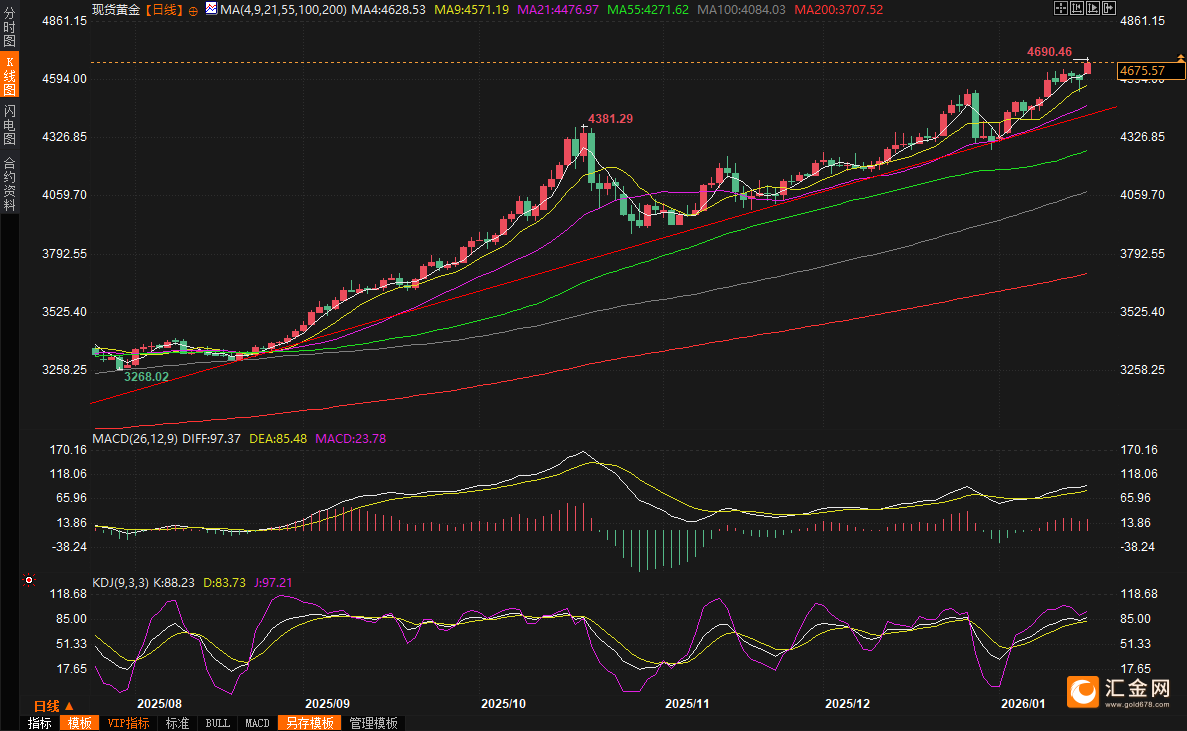Click the crosshair cursor icon

tap(1061, 9)
